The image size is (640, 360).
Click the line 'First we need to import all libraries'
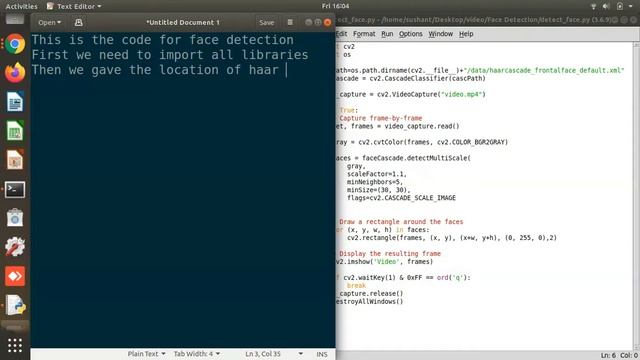coord(170,55)
